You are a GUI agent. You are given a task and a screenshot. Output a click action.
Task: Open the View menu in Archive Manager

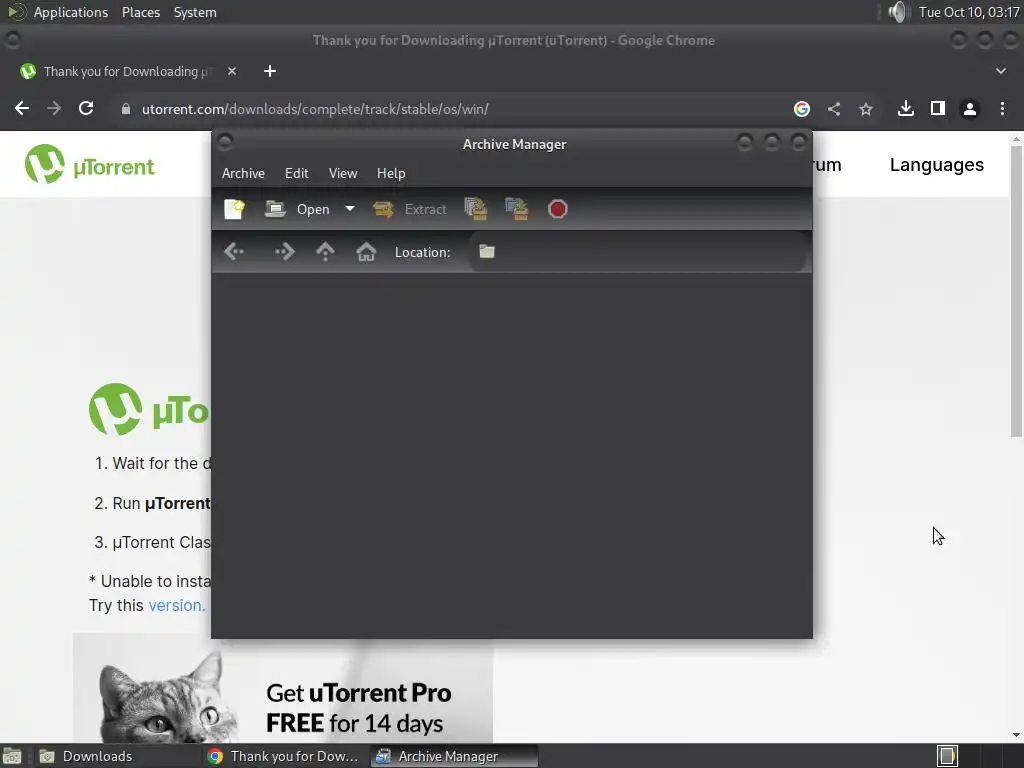343,173
